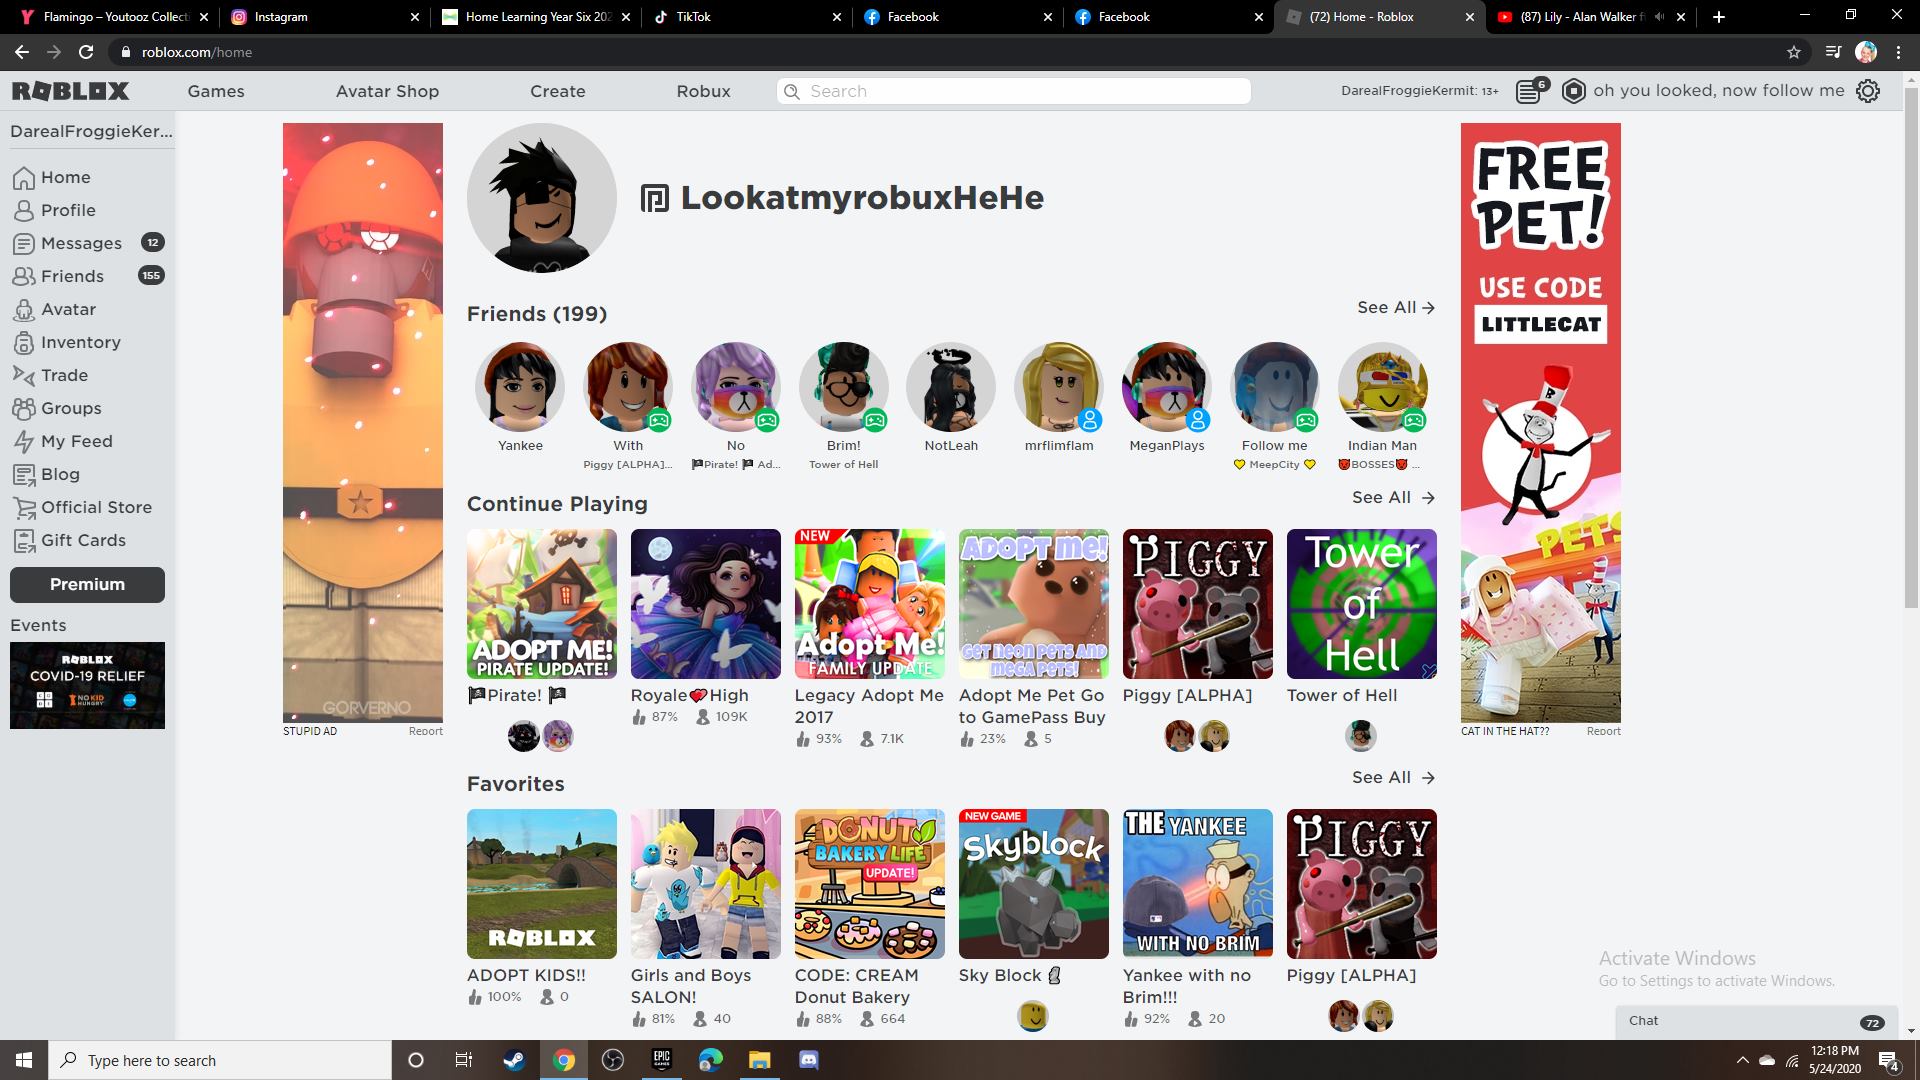1920x1080 pixels.
Task: Reload the page
Action: click(86, 52)
